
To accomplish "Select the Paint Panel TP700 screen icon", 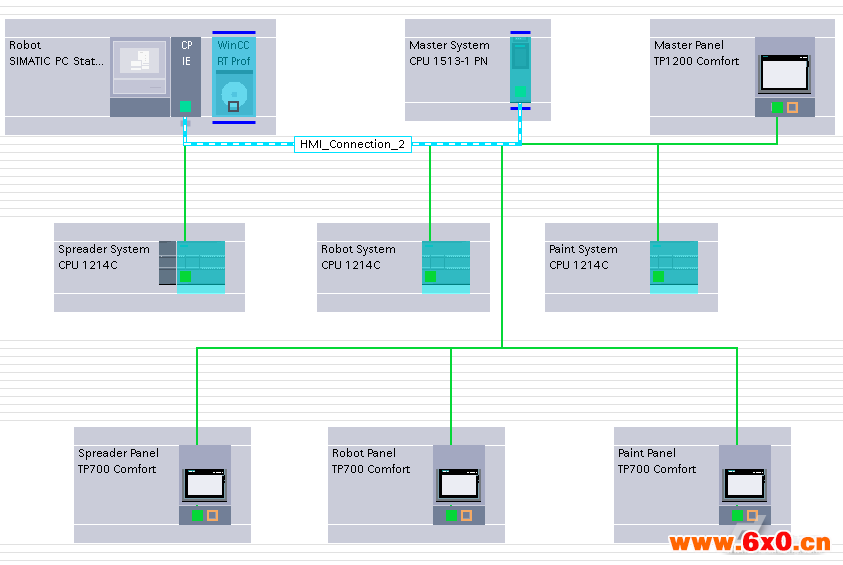I will coord(745,484).
